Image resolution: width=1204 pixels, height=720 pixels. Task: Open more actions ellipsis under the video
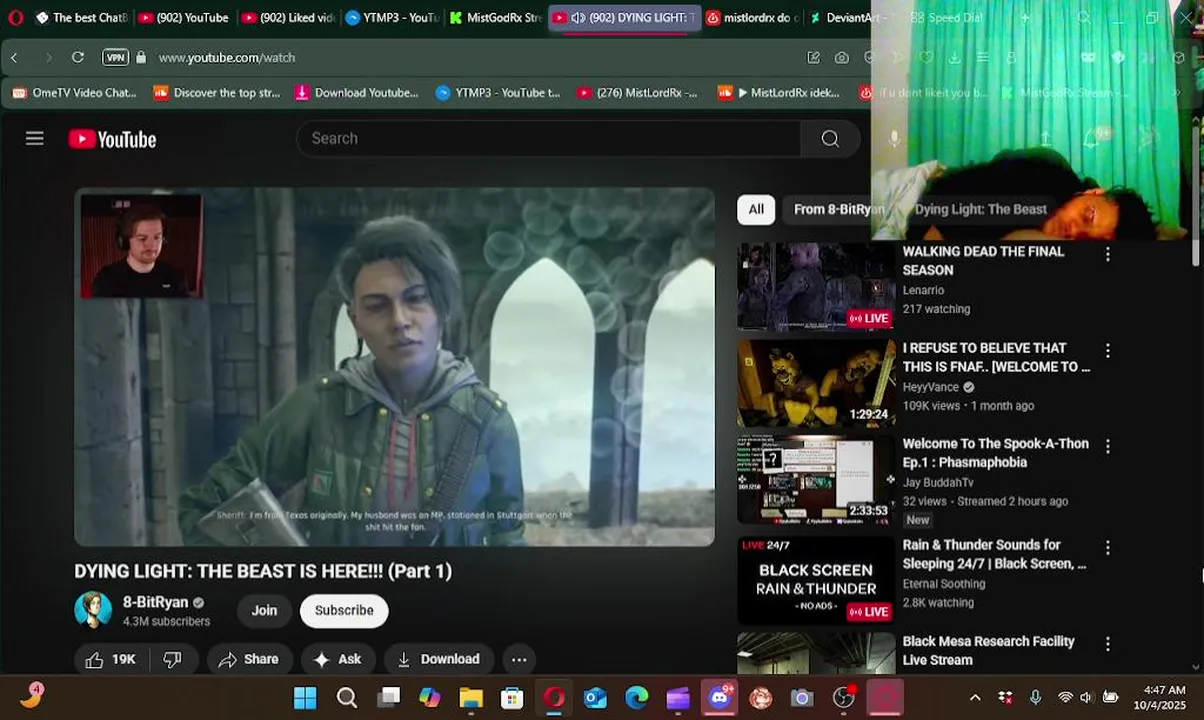pos(519,659)
